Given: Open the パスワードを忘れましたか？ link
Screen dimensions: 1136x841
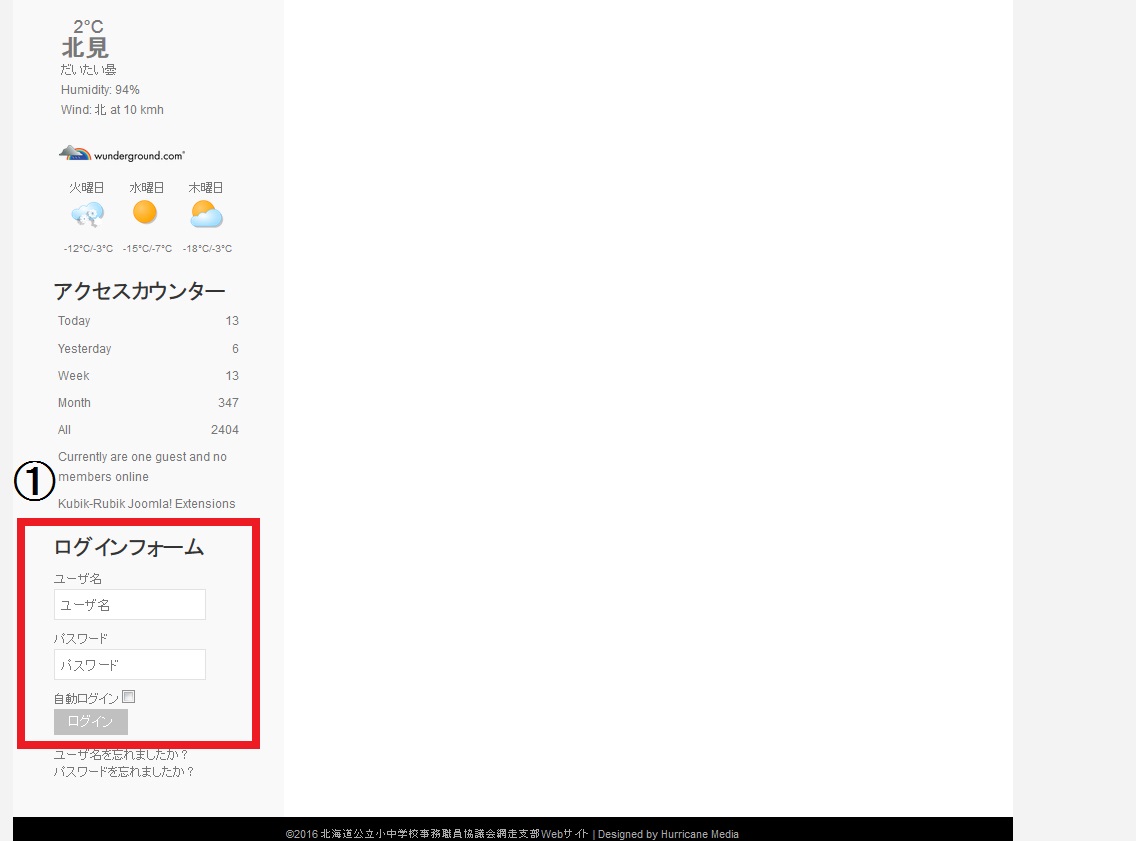Looking at the screenshot, I should pos(124,772).
